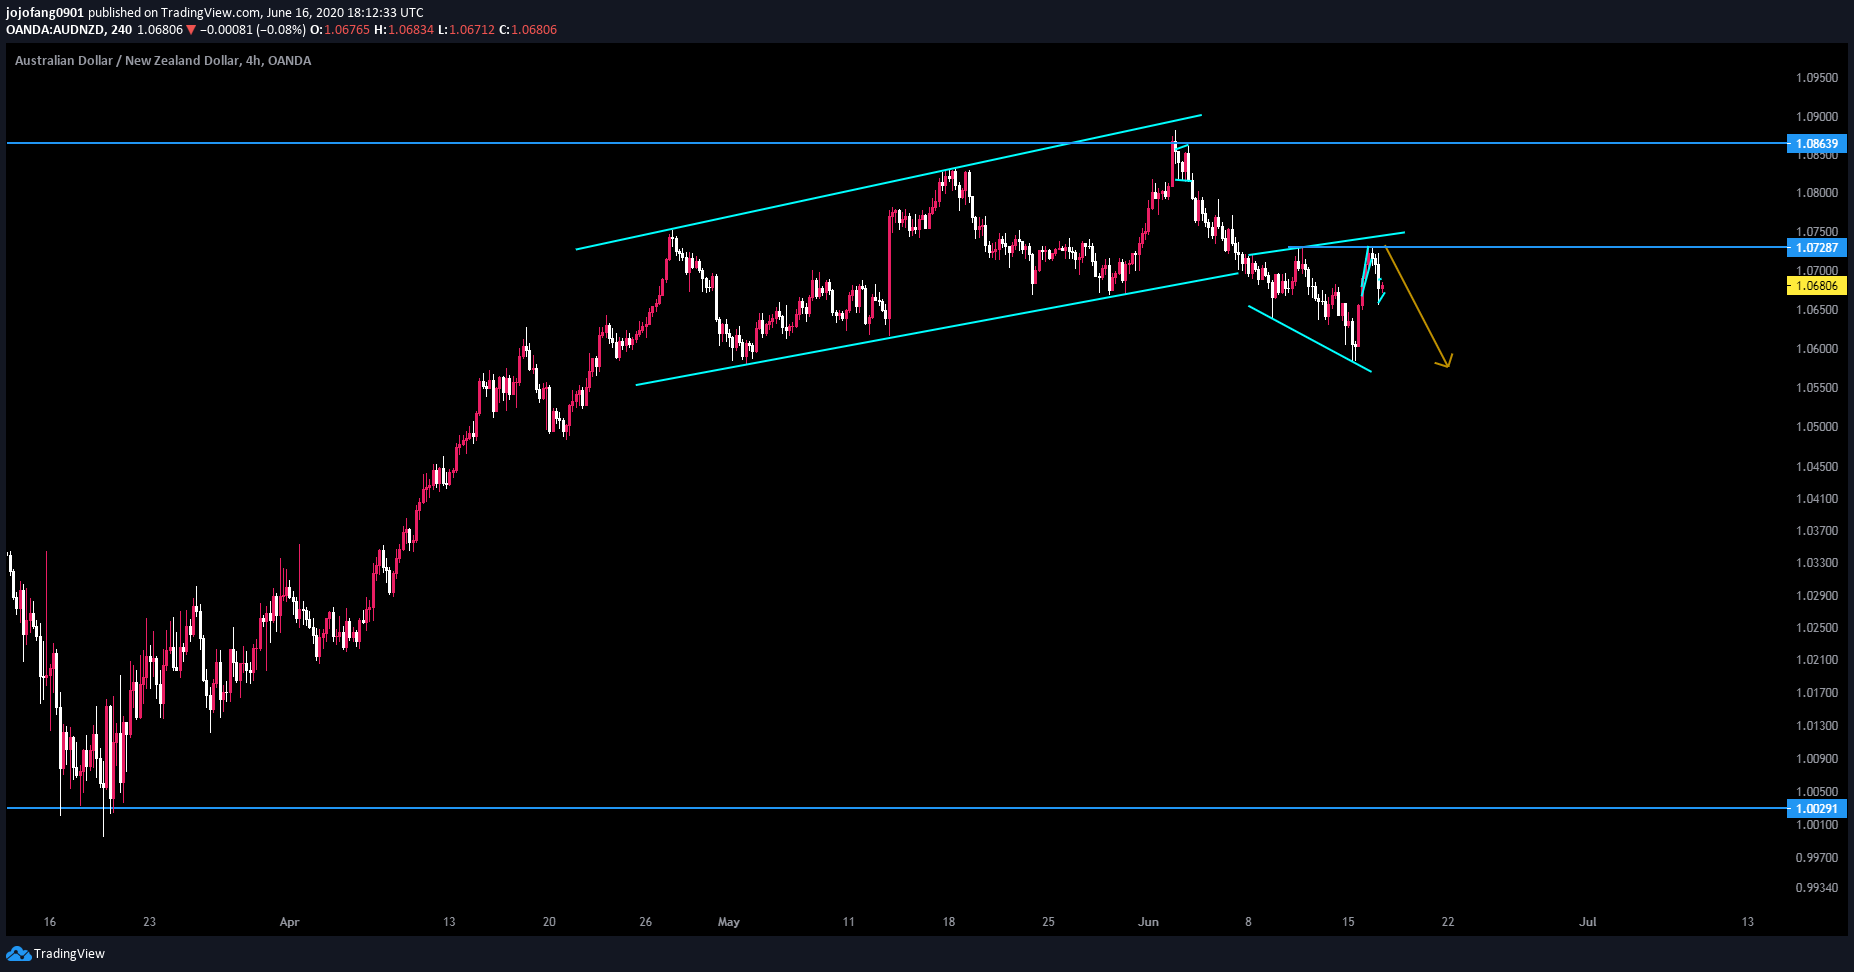Click the close value C:1.06806 in header
Image resolution: width=1854 pixels, height=972 pixels.
pos(528,29)
